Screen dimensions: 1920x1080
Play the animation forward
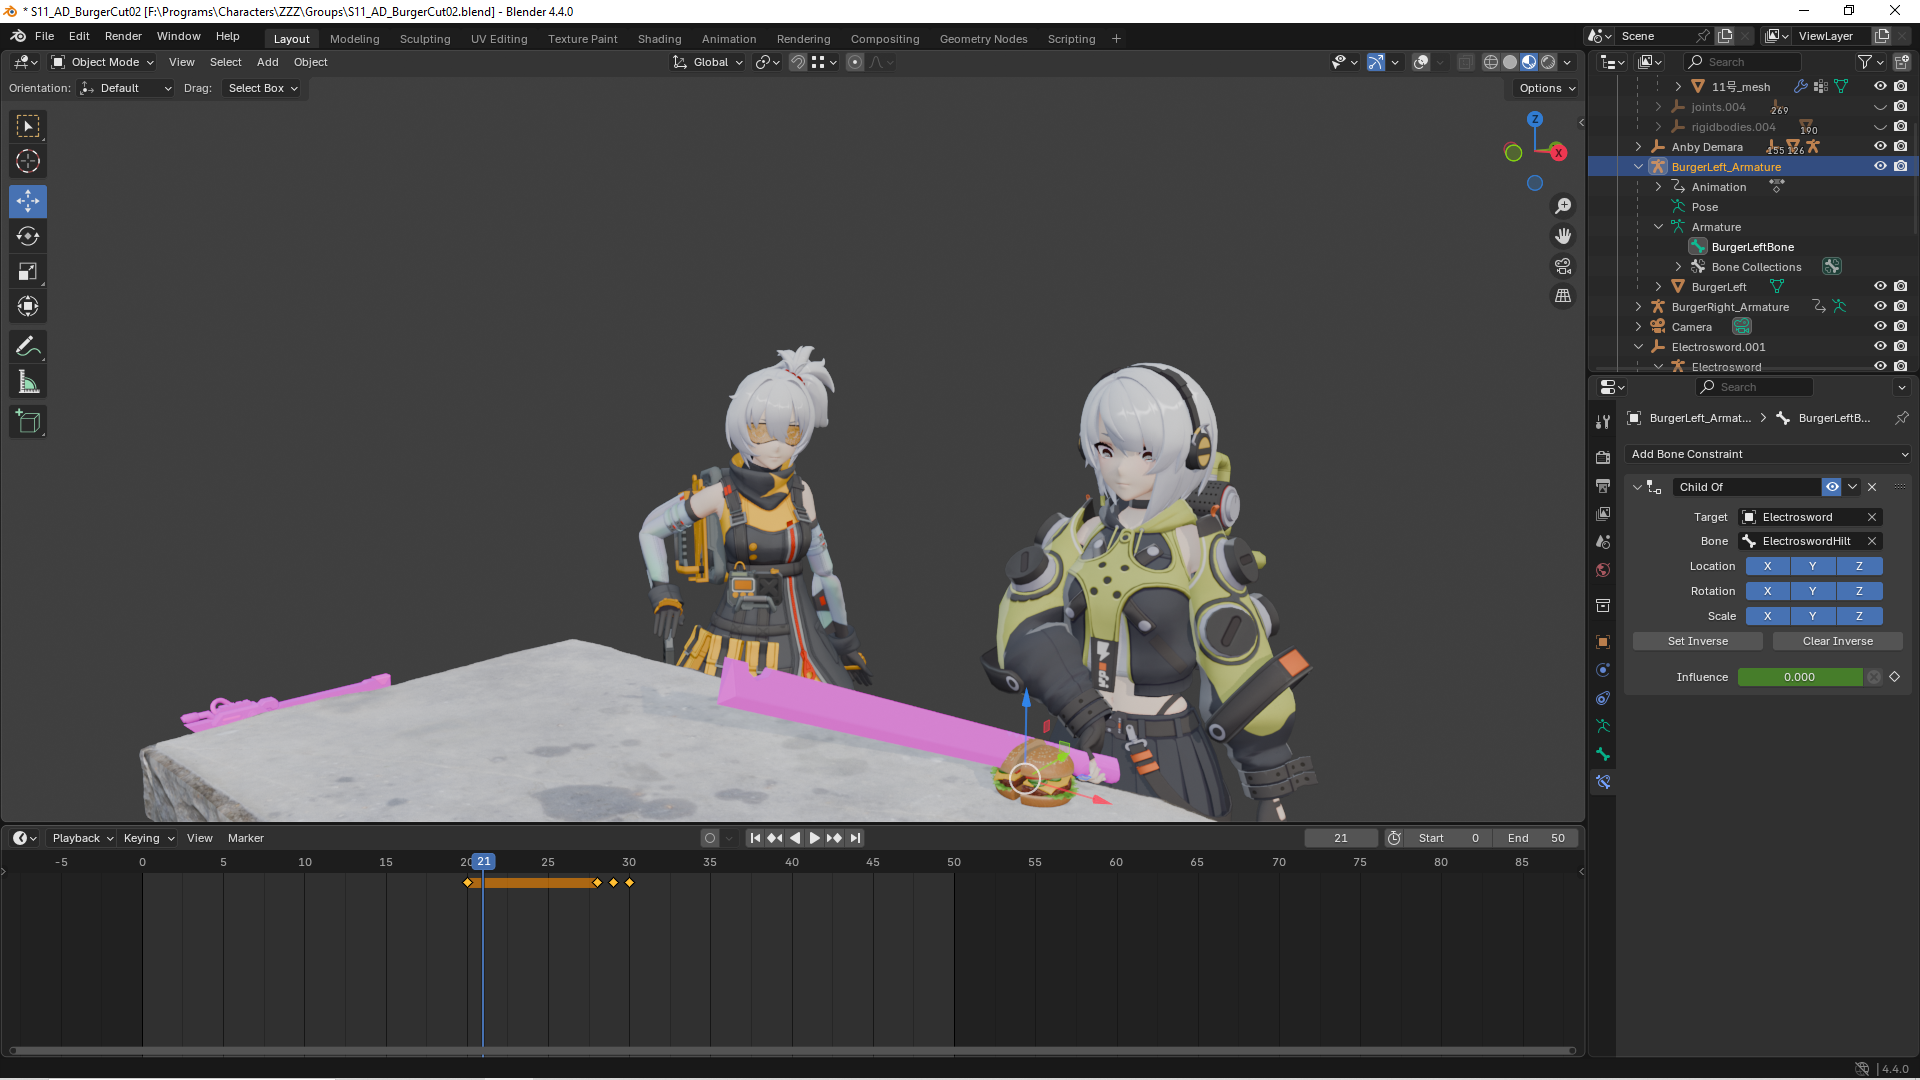click(814, 838)
